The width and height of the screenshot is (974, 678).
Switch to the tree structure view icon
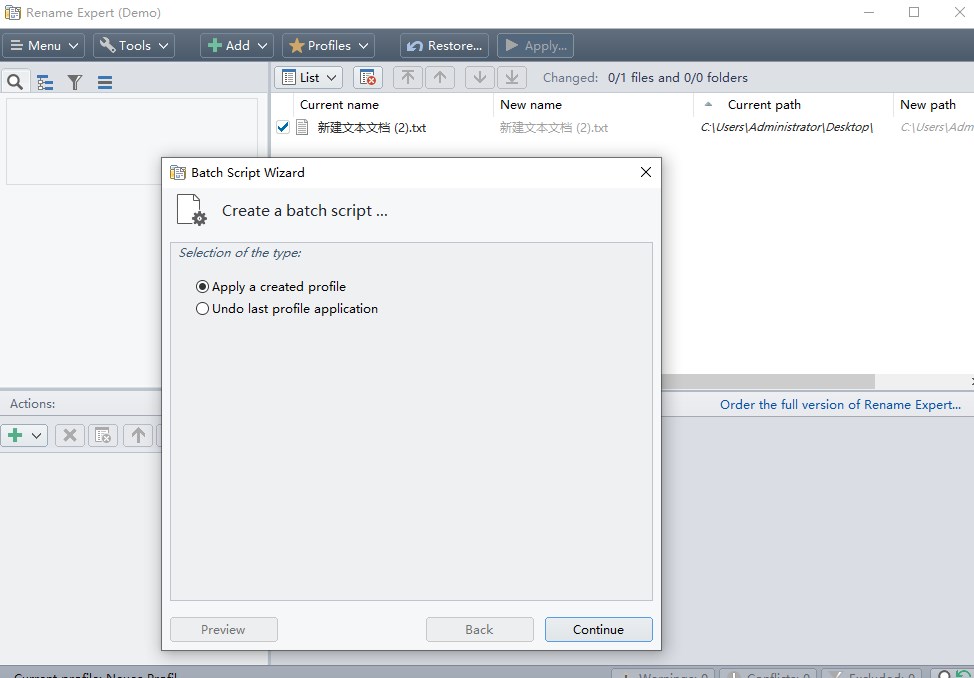(45, 82)
